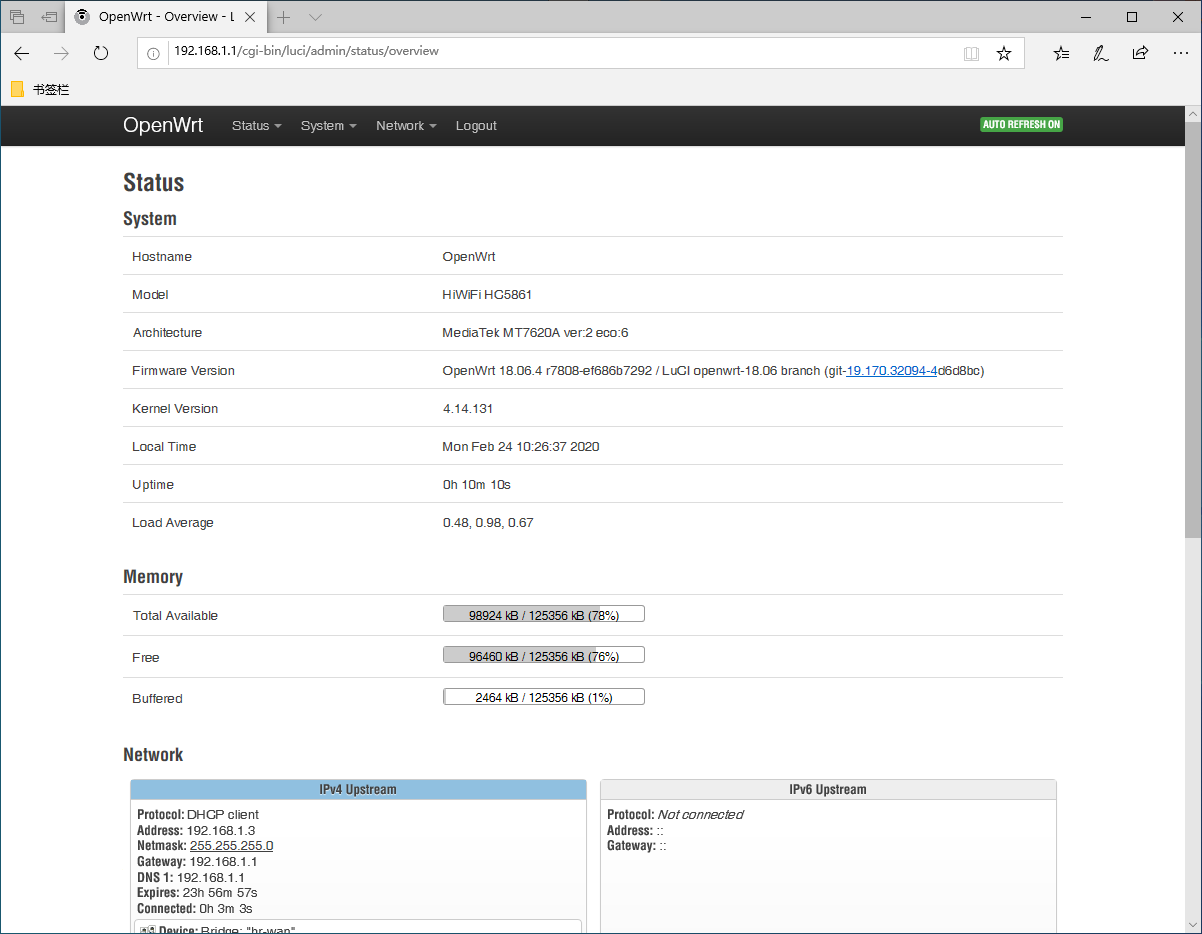Open the browser Settings and more menu
This screenshot has height=934, width=1202.
pos(1180,53)
